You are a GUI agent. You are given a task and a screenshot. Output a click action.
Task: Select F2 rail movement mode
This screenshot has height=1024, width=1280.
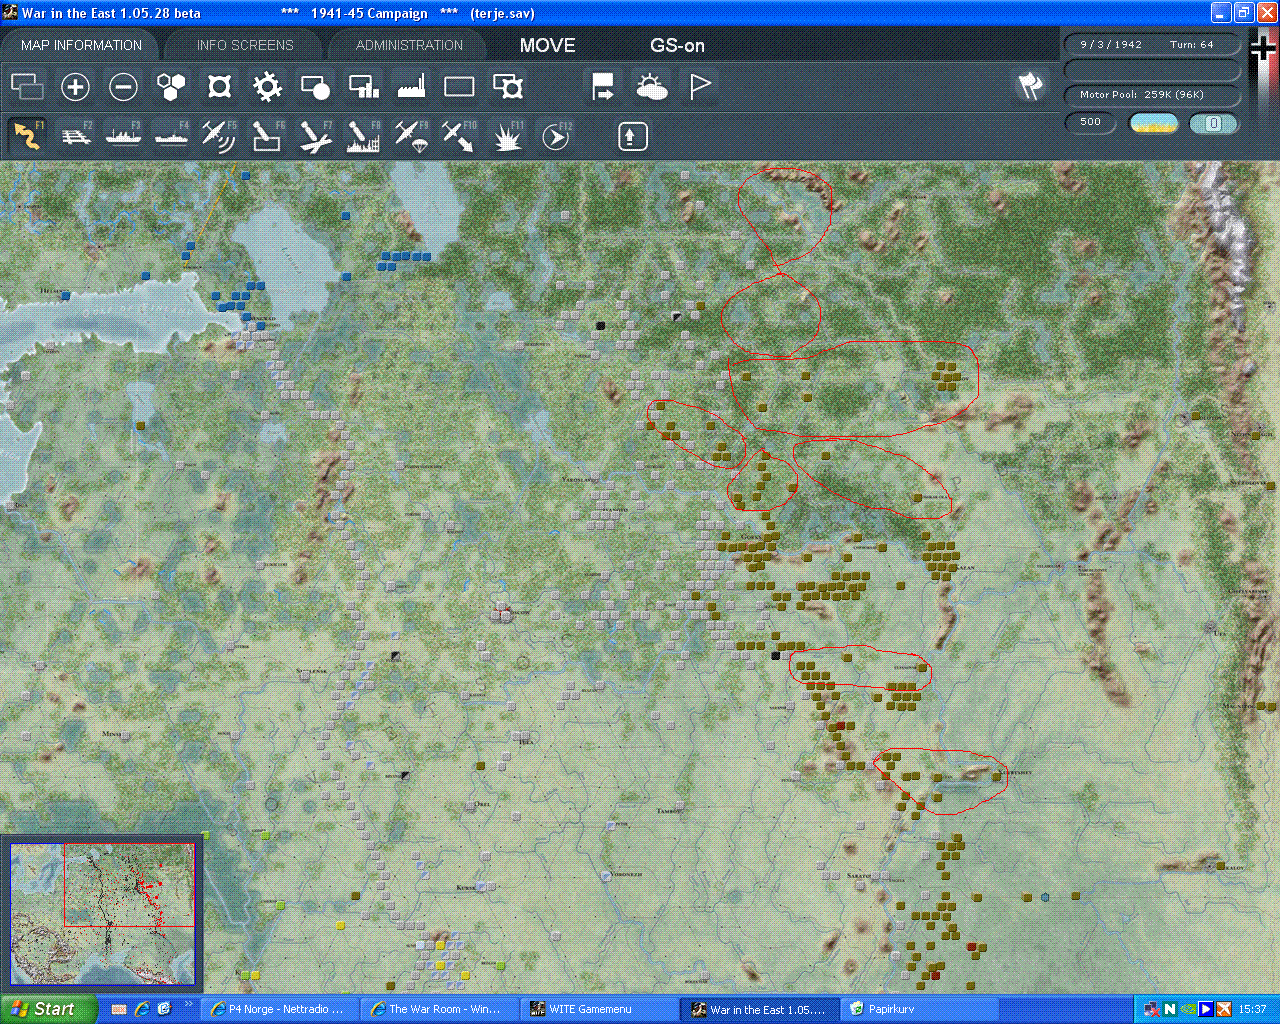click(76, 135)
